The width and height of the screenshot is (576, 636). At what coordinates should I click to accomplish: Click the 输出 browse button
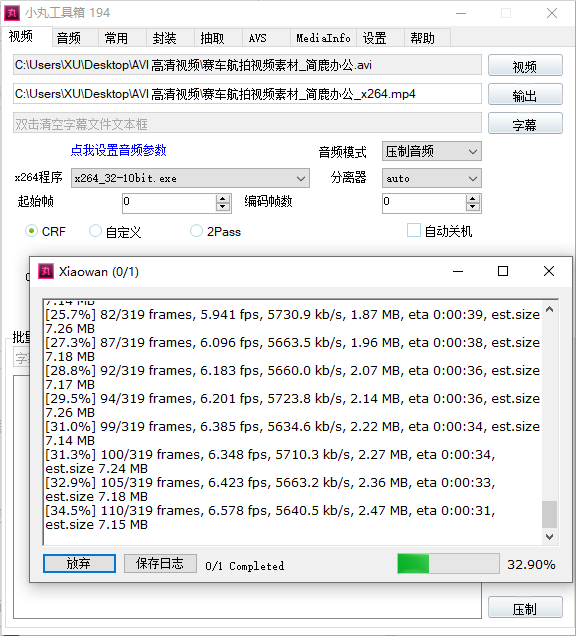click(525, 95)
